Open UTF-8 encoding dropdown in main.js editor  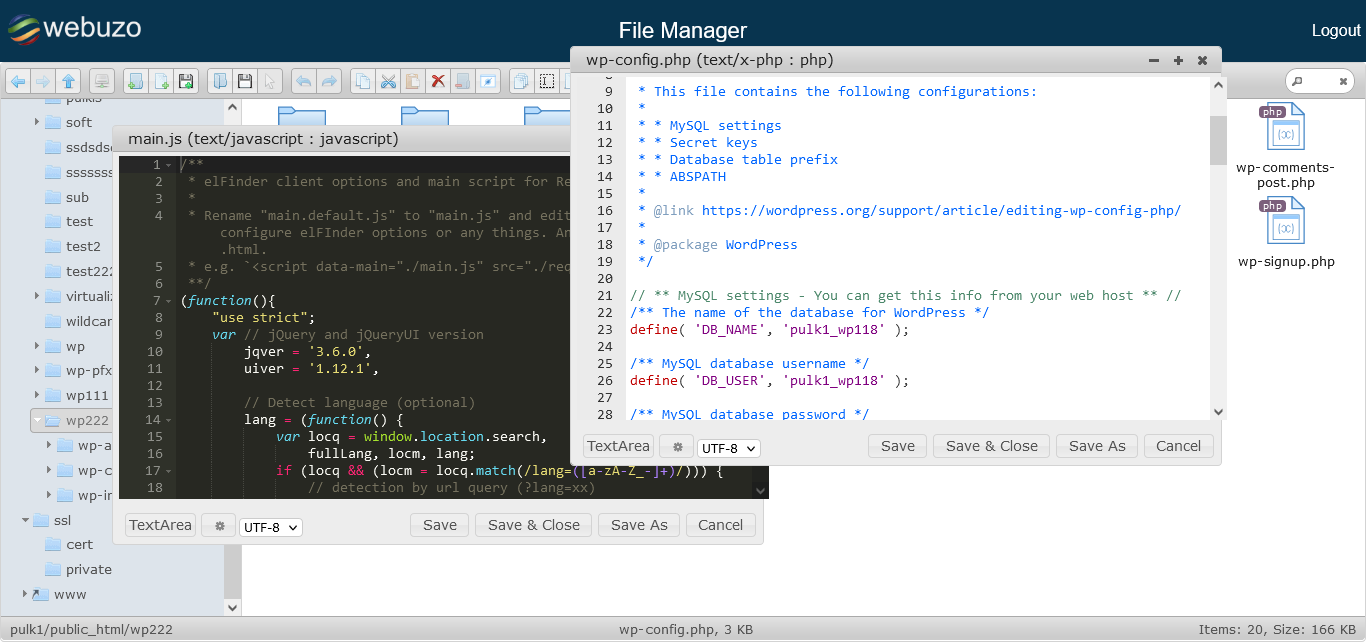(x=270, y=527)
